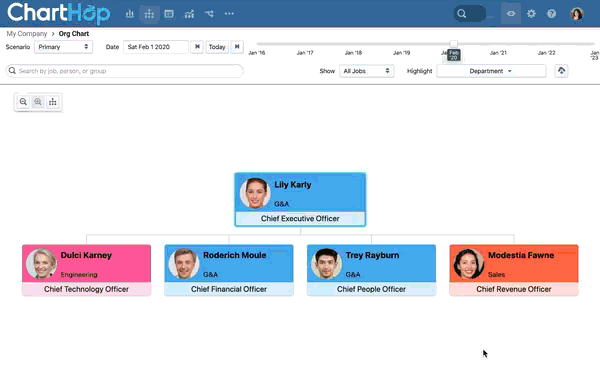Click the export upload icon button
Image resolution: width=600 pixels, height=374 pixels.
tap(561, 71)
